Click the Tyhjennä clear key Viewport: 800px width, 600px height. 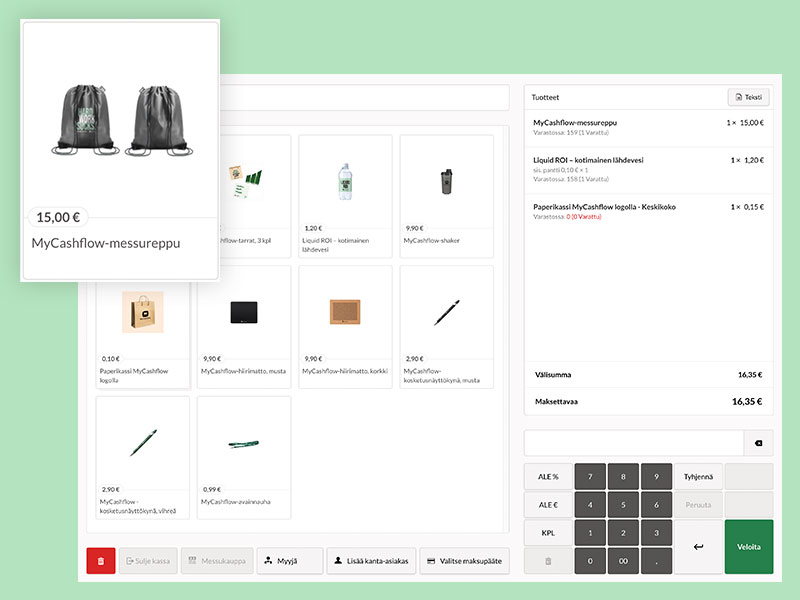698,477
